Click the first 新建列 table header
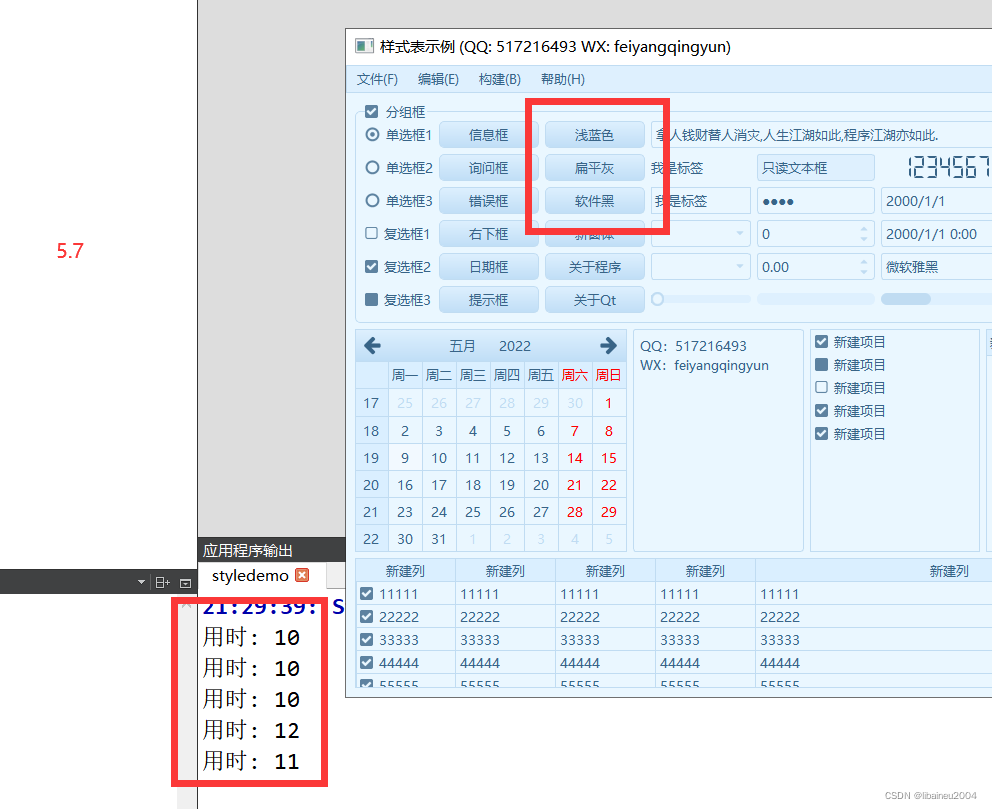Image resolution: width=992 pixels, height=809 pixels. 405,571
